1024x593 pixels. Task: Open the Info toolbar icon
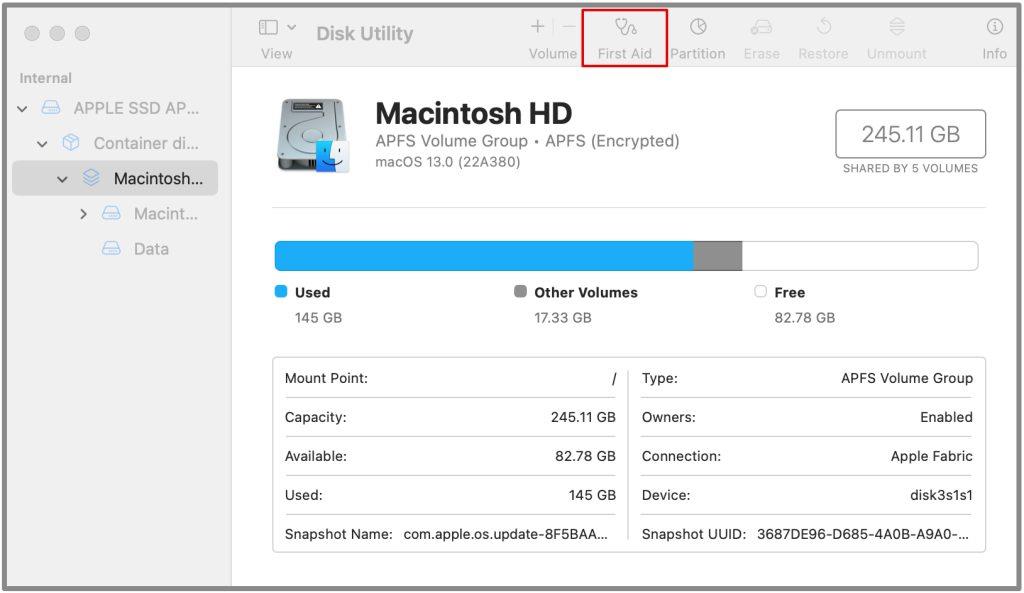(x=995, y=27)
